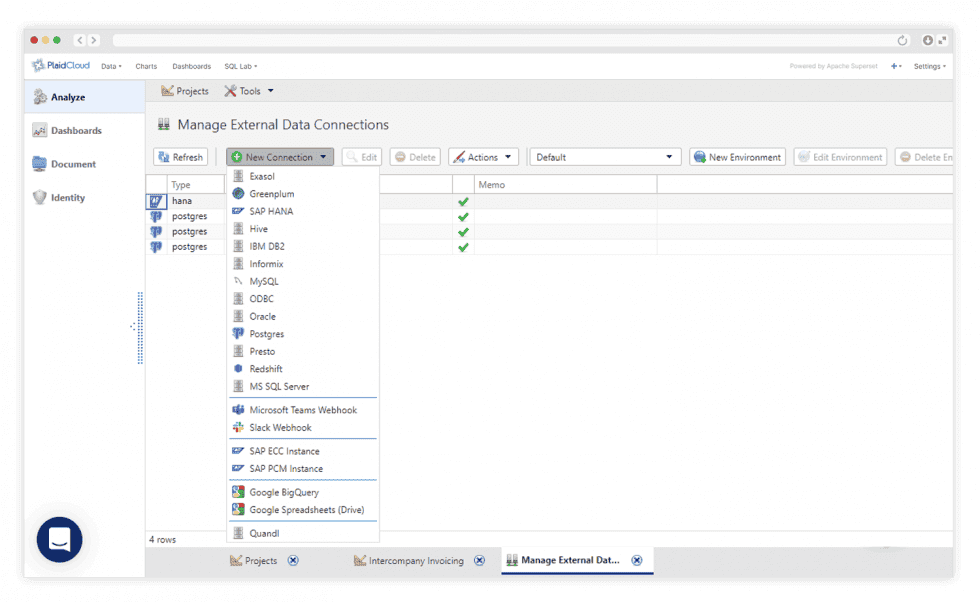This screenshot has width=980, height=602.
Task: Expand the Tools dropdown
Action: [249, 91]
